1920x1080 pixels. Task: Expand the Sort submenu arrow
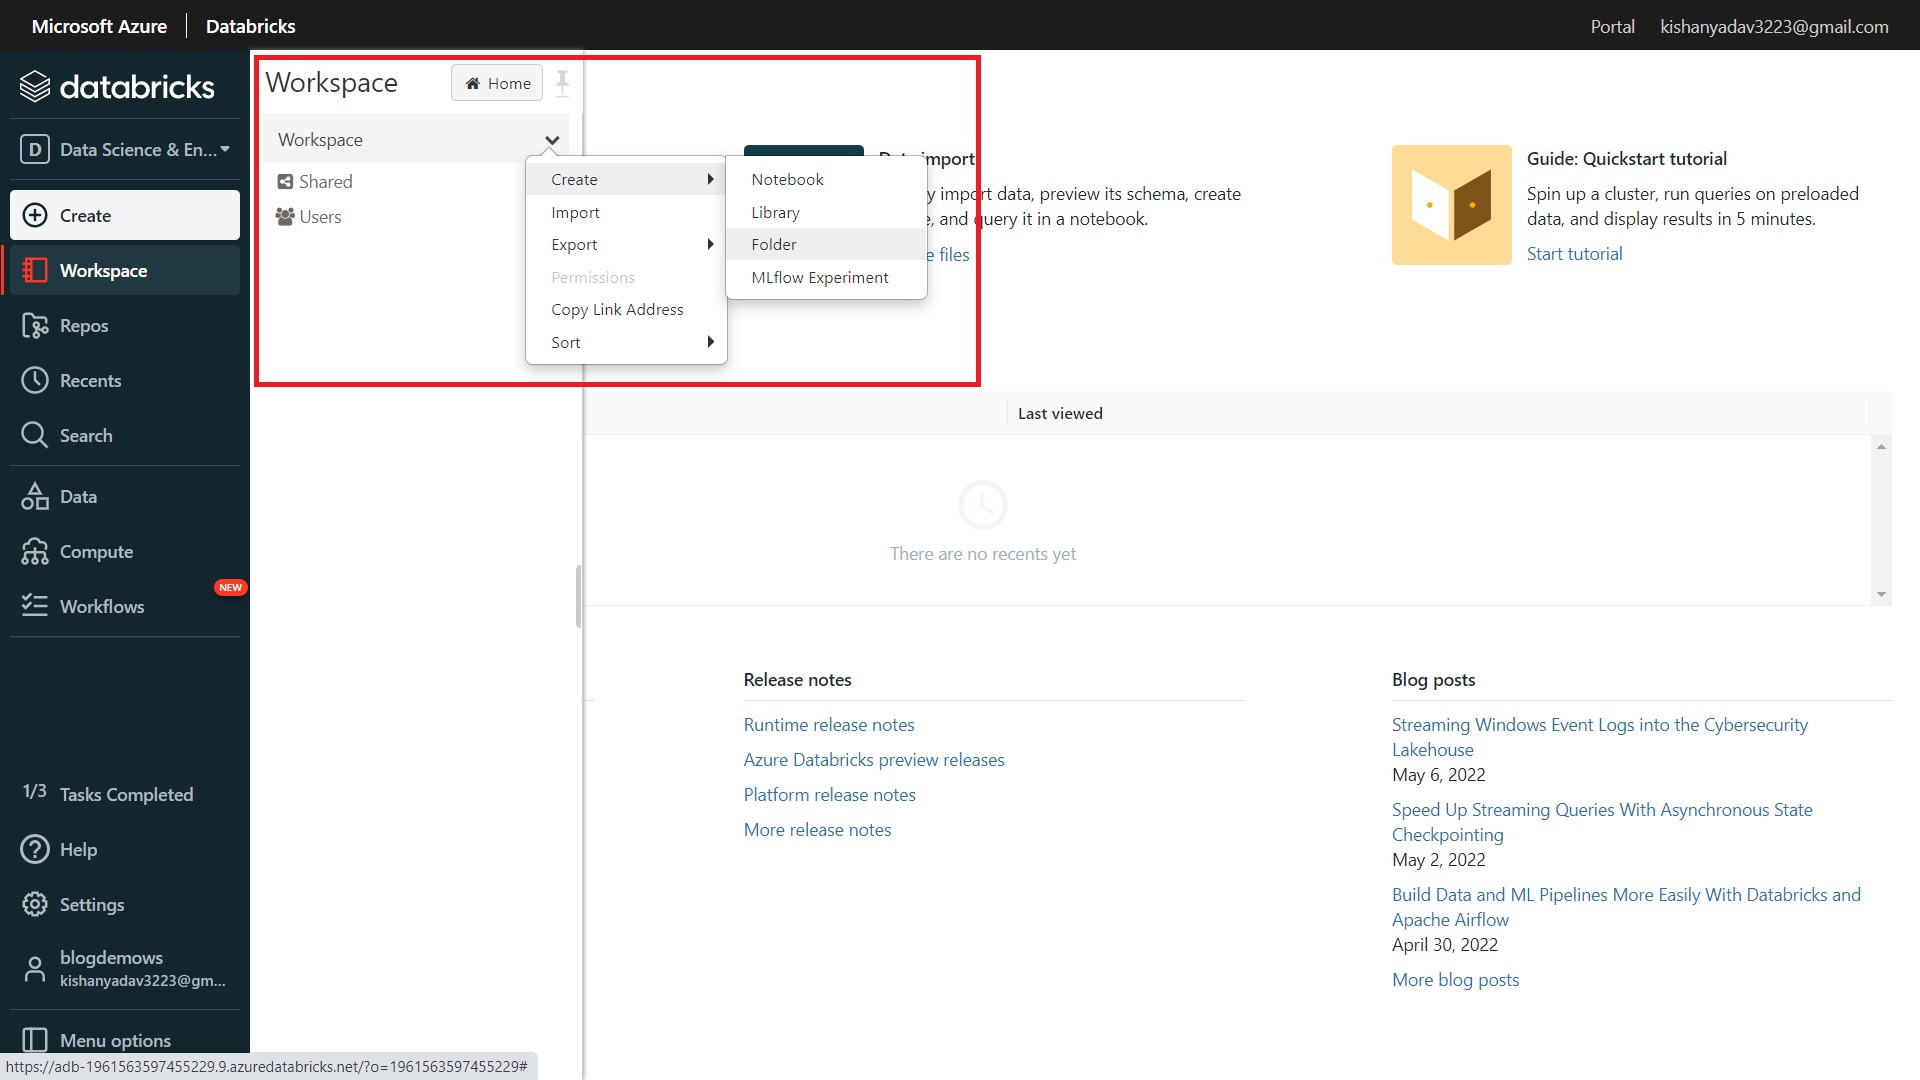[x=710, y=342]
